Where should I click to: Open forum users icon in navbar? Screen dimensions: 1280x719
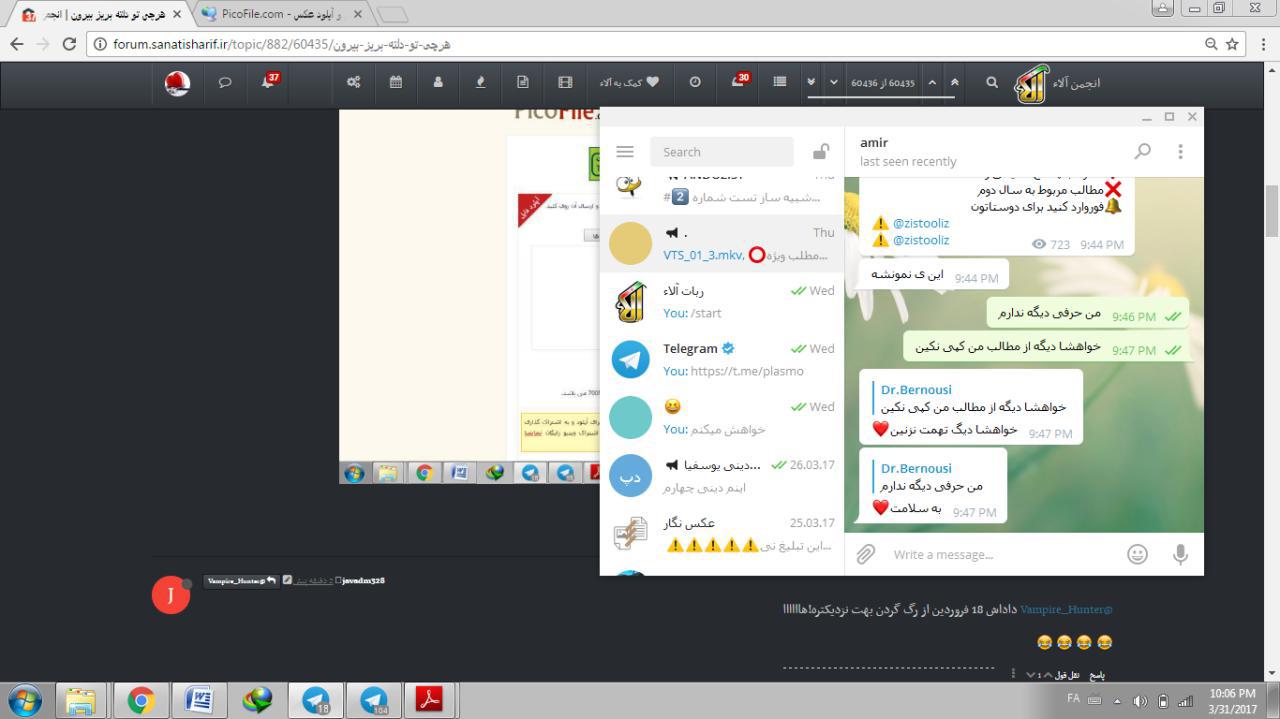pyautogui.click(x=438, y=82)
